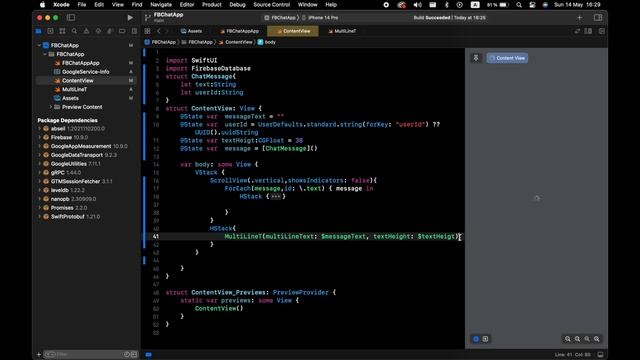This screenshot has width=640, height=360.
Task: Select FBChatAppApp file in navigator
Action: [x=80, y=63]
